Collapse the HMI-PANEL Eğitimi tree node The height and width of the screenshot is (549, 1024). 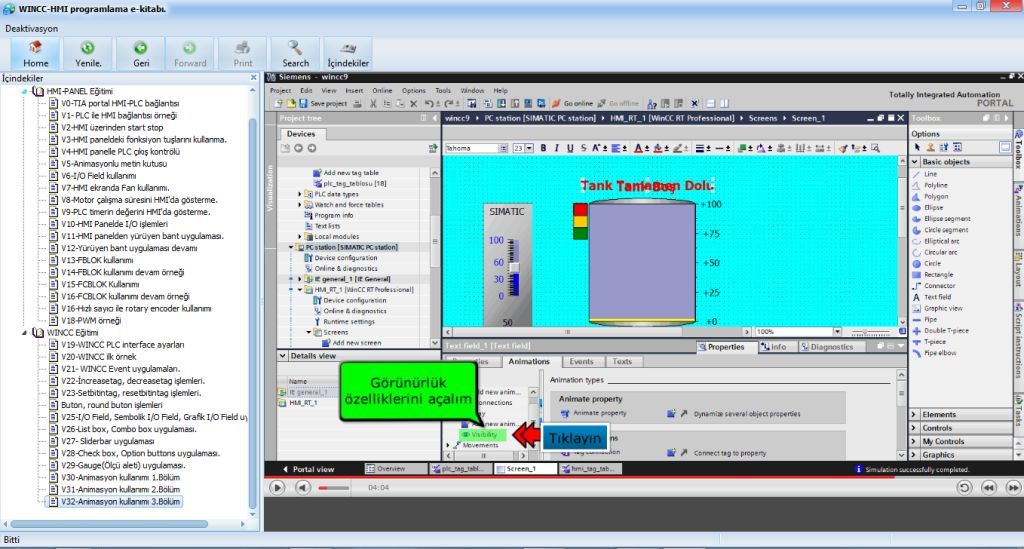click(25, 91)
